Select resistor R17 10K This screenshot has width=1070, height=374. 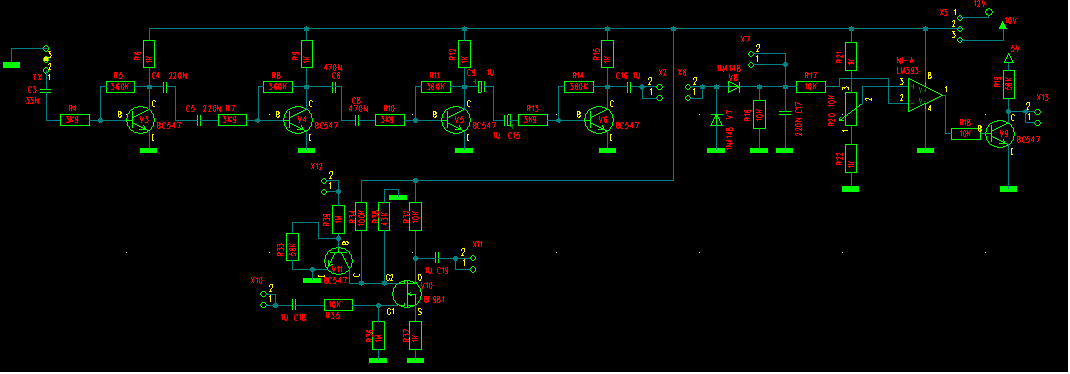coord(812,87)
